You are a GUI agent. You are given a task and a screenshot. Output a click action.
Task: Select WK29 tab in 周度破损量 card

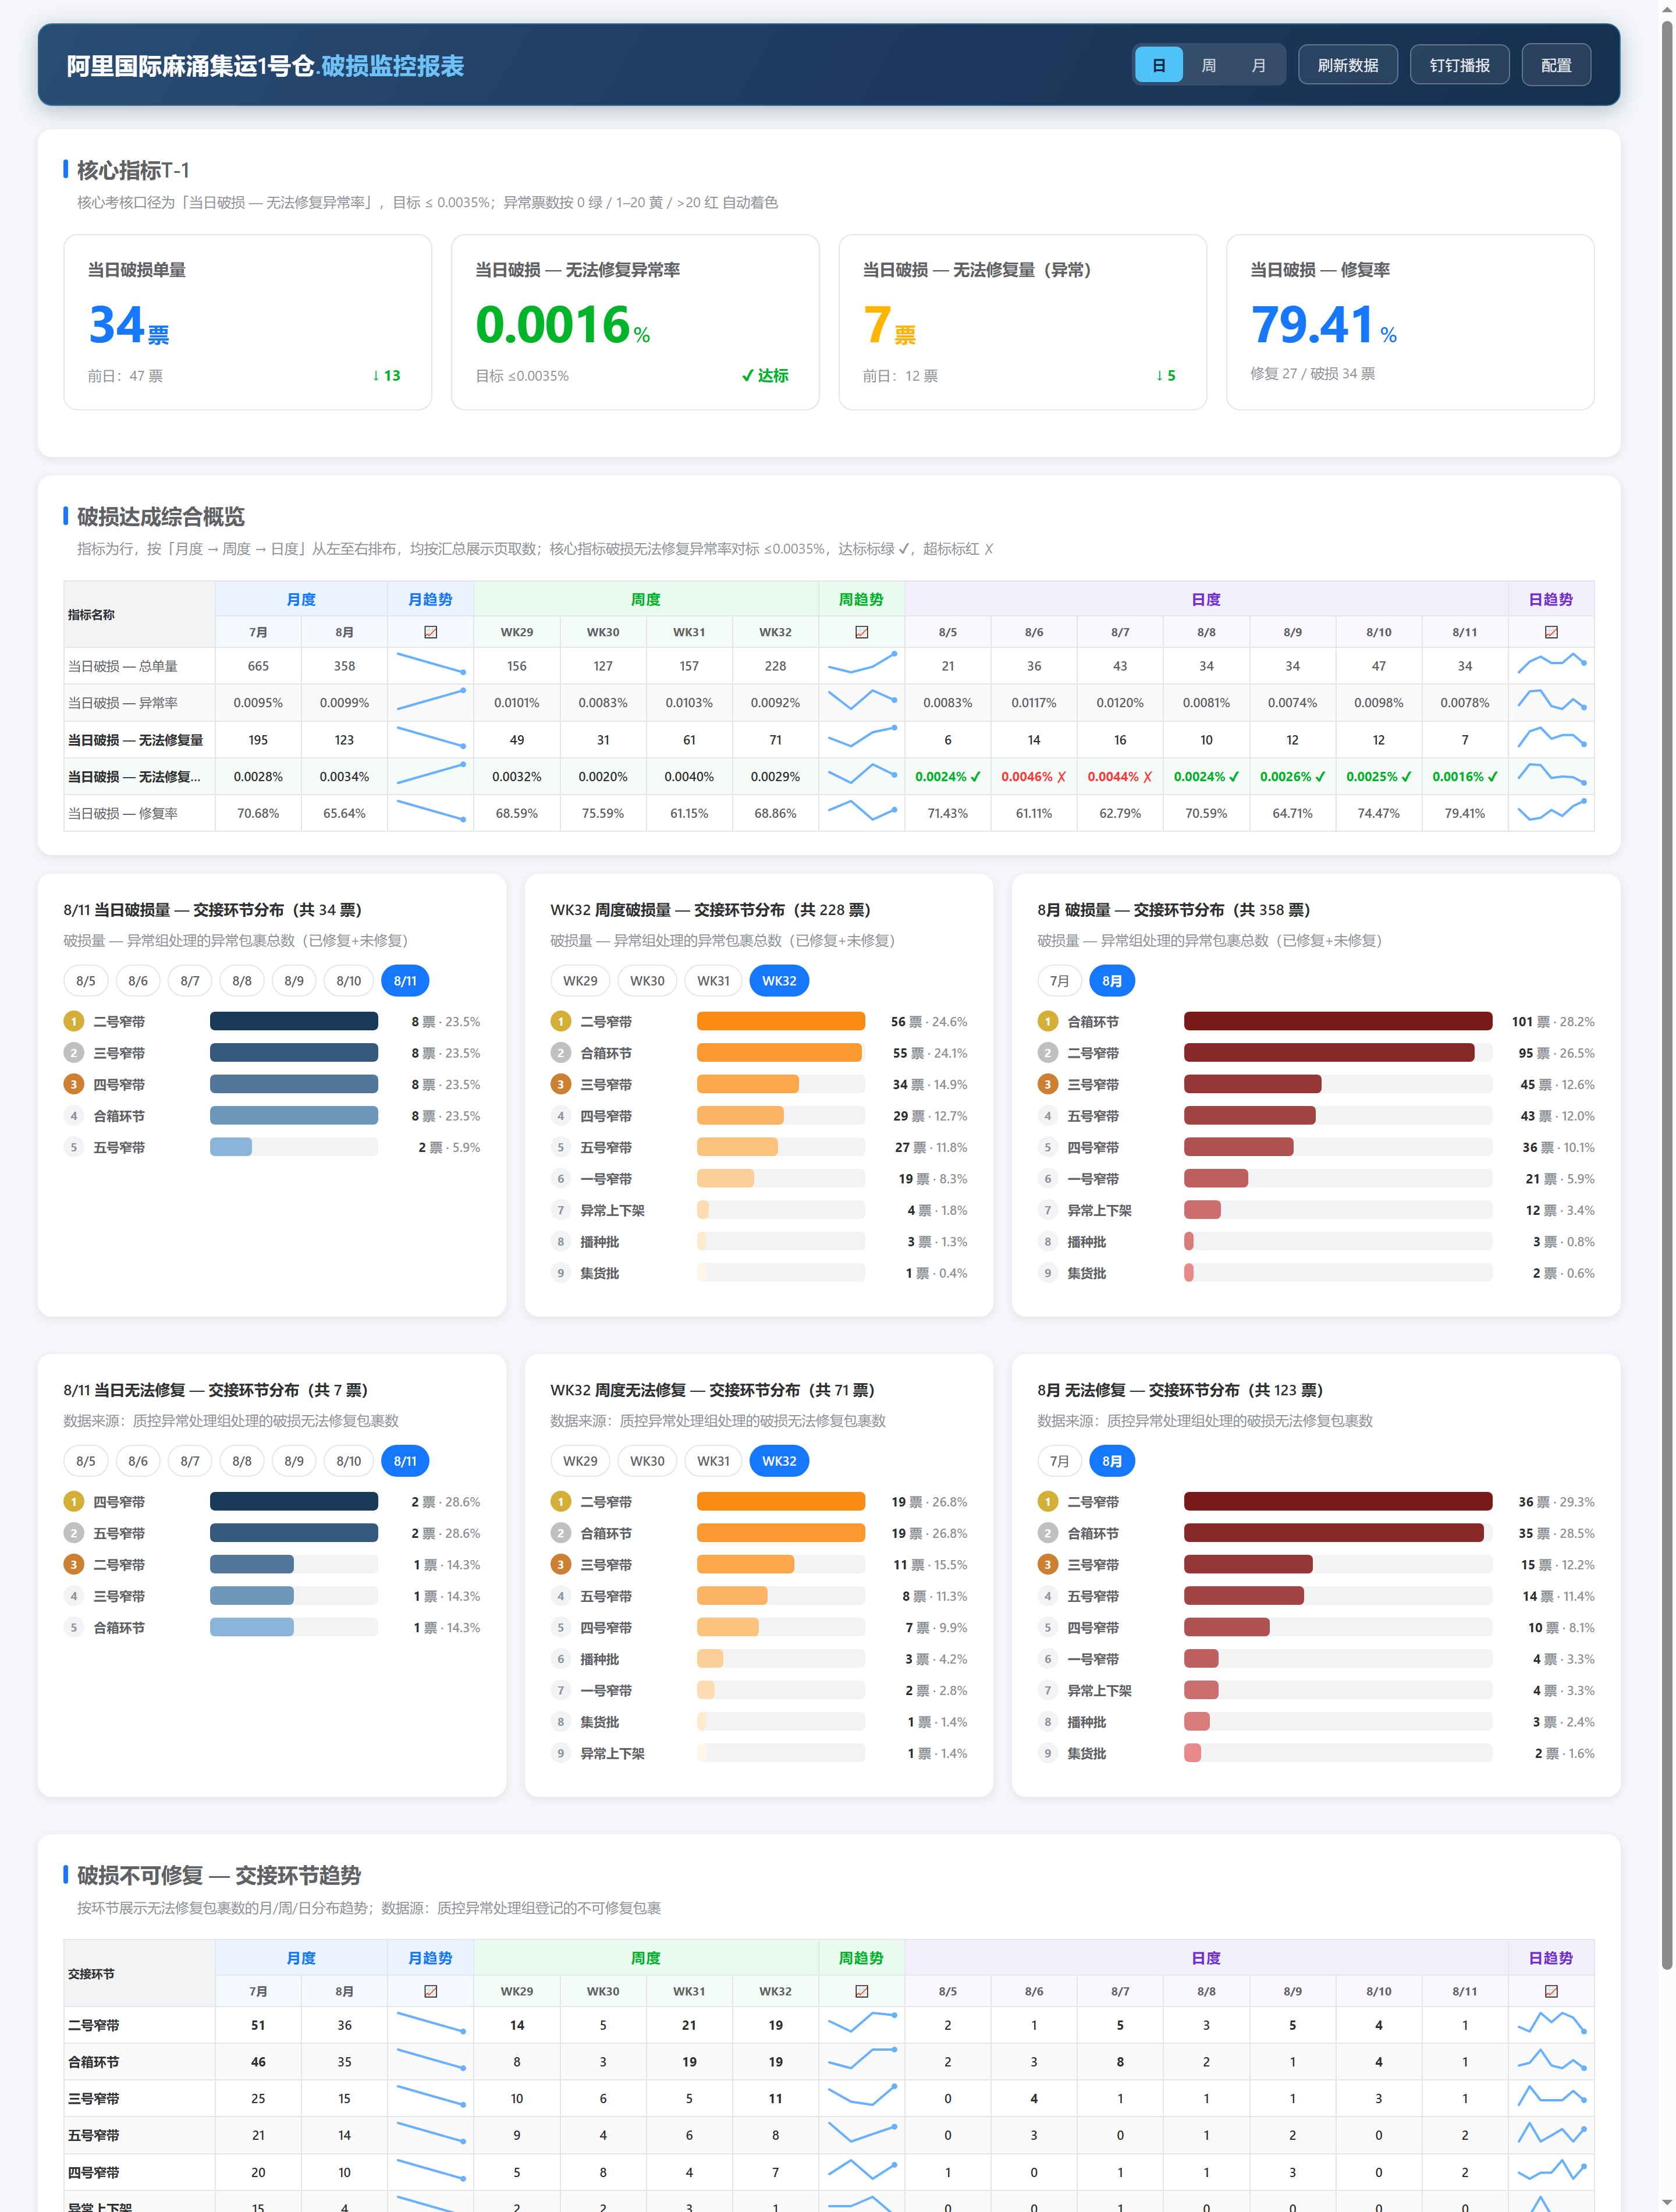pyautogui.click(x=580, y=980)
